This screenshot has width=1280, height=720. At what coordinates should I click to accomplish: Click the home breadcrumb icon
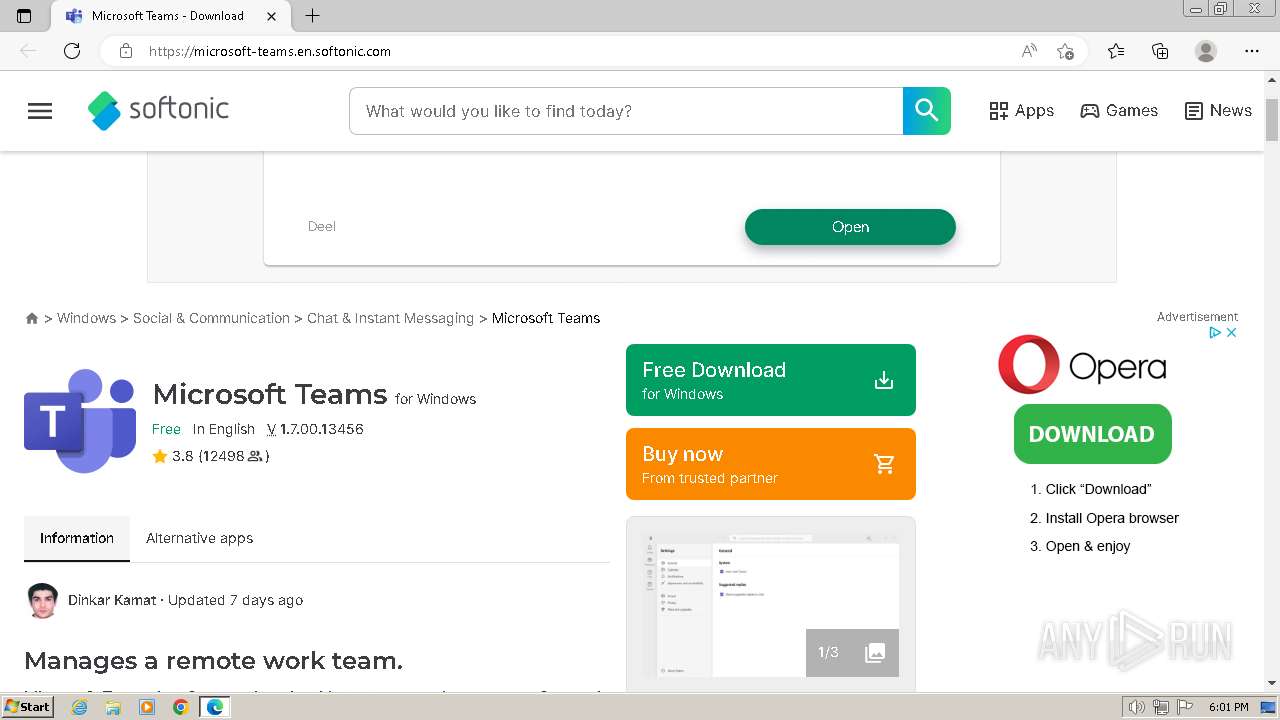pyautogui.click(x=32, y=318)
